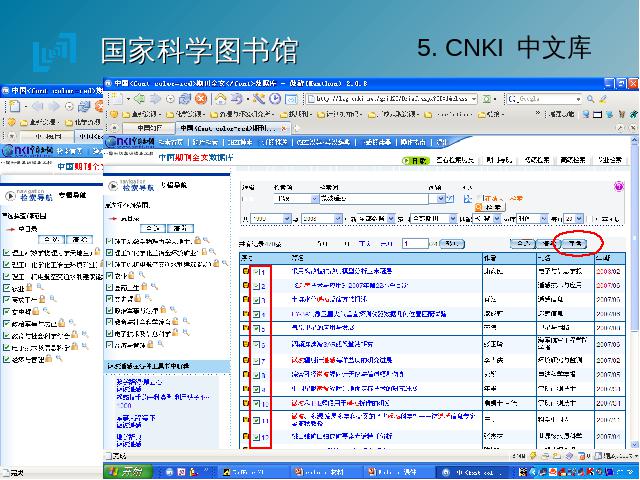Uncheck 经济与管理 category in front window
640x480 pixels.
tap(109, 345)
